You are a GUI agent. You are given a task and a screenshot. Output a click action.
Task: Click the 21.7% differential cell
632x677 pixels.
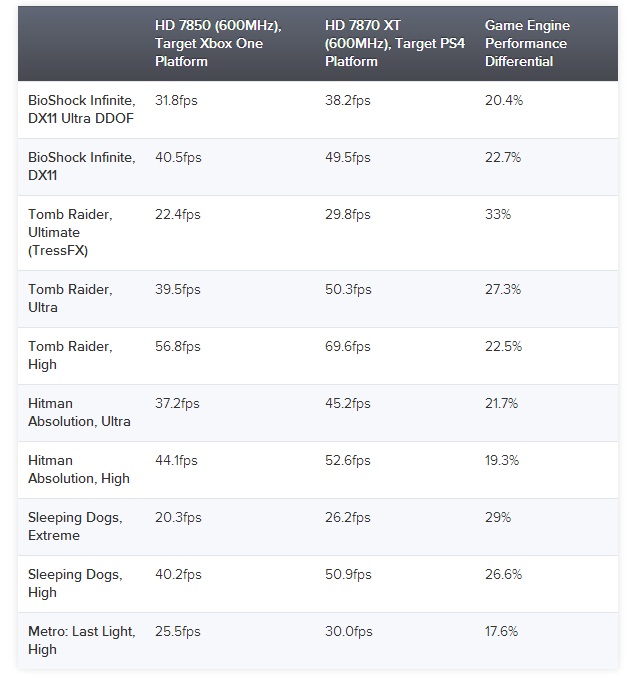[503, 404]
